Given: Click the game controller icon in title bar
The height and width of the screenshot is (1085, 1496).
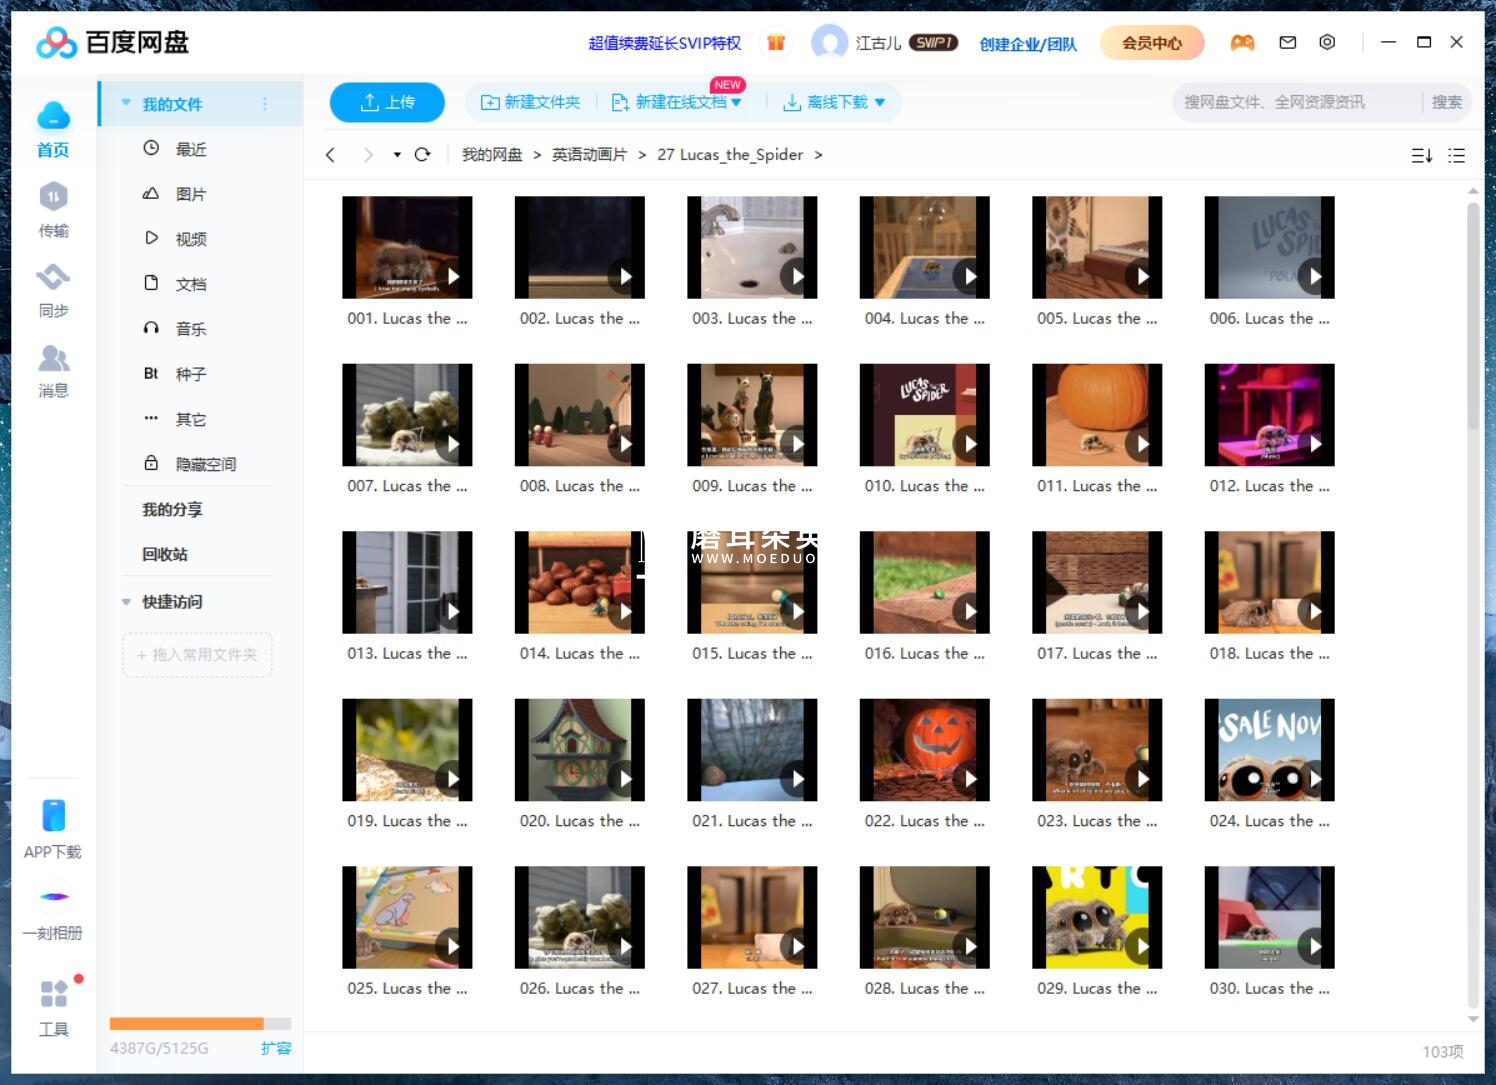Looking at the screenshot, I should tap(1242, 42).
